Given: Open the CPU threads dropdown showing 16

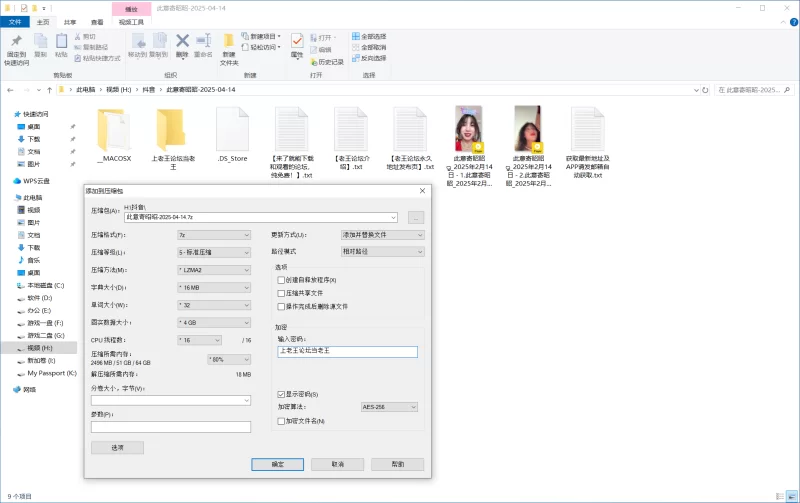Looking at the screenshot, I should (199, 340).
